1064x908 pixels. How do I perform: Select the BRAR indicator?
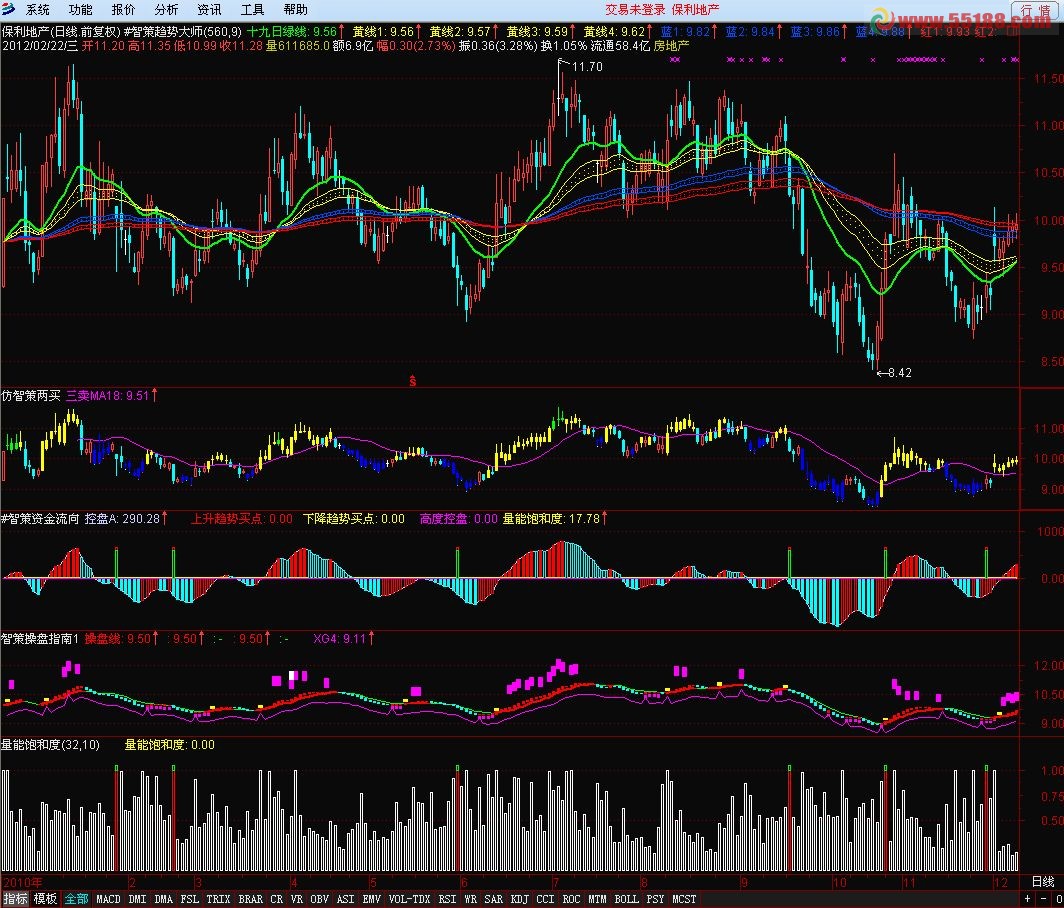point(250,898)
